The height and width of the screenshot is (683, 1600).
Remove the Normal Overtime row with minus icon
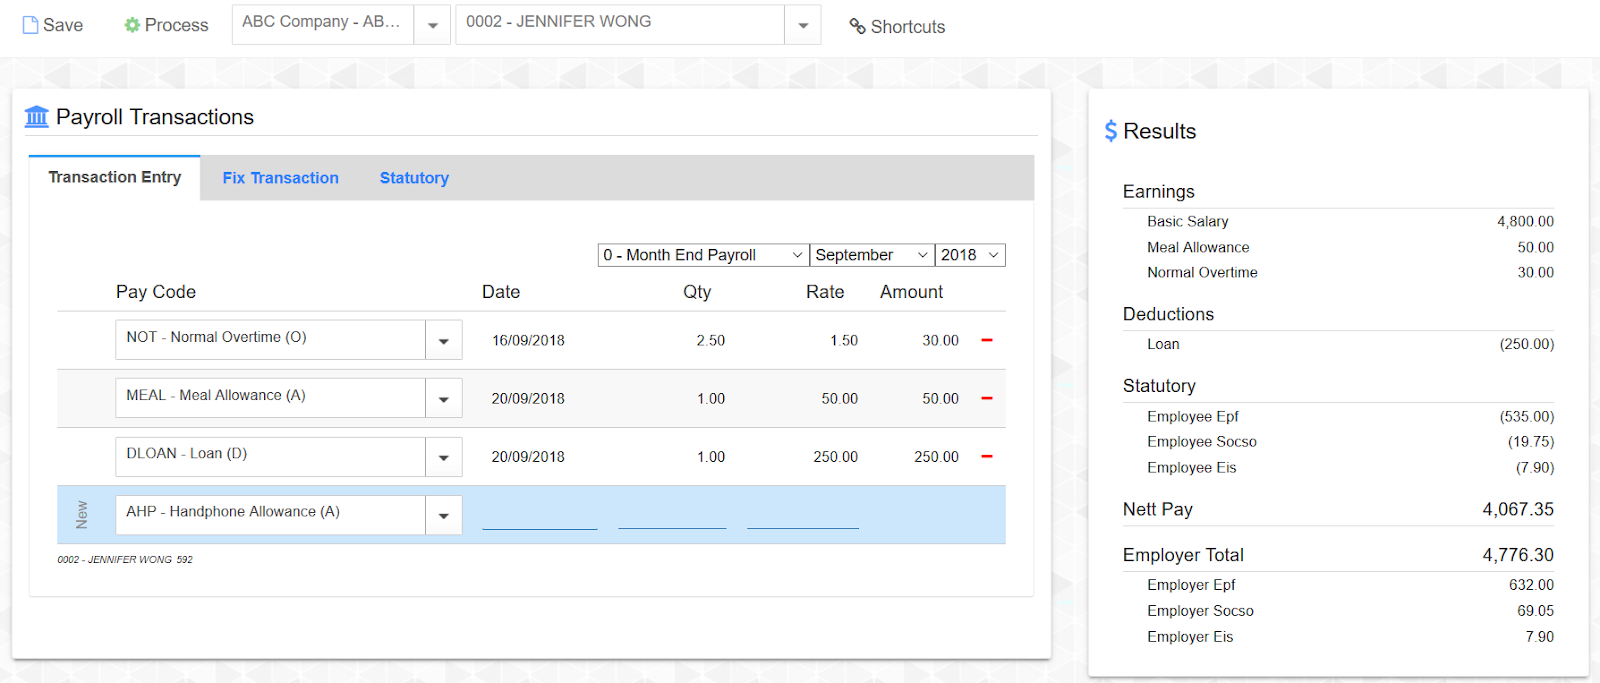click(x=987, y=340)
